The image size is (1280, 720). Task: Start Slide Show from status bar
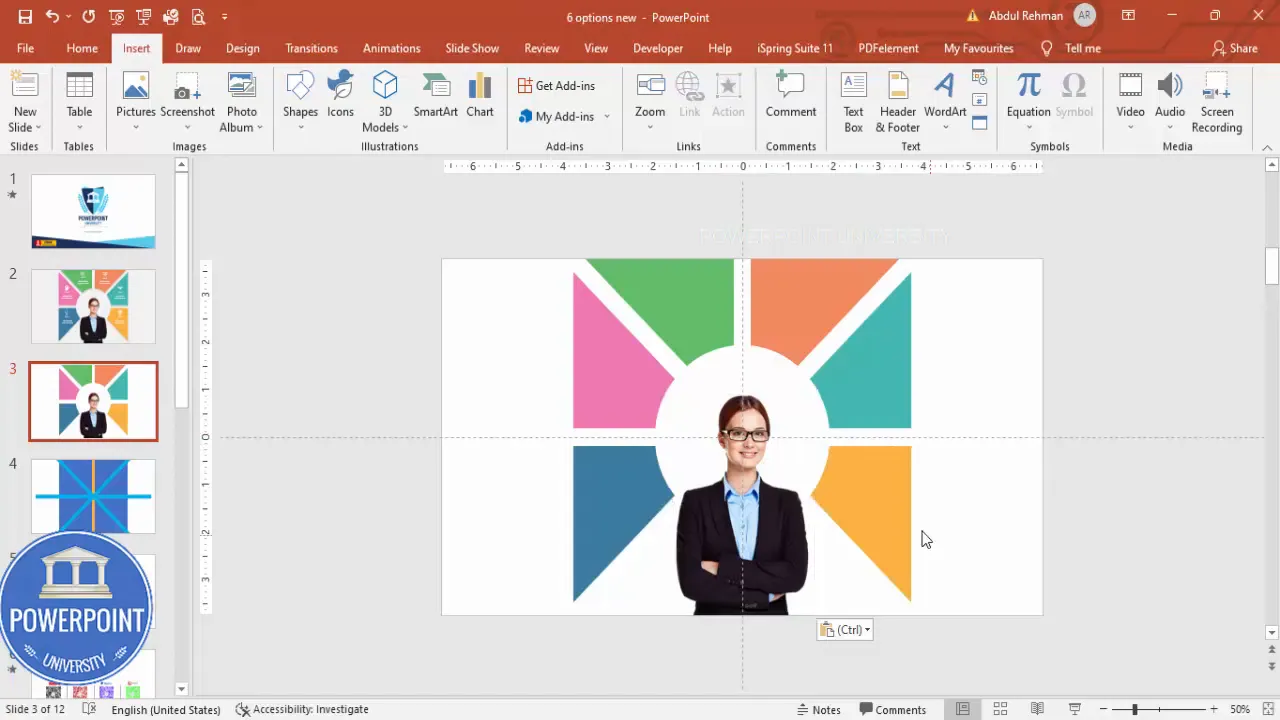pos(1075,709)
